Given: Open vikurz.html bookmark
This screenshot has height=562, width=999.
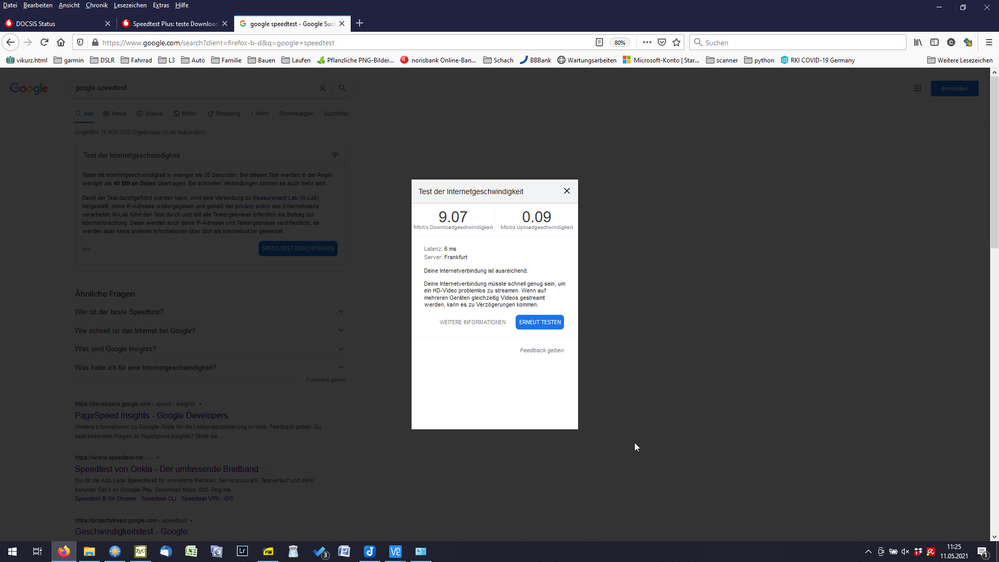Looking at the screenshot, I should click(27, 61).
